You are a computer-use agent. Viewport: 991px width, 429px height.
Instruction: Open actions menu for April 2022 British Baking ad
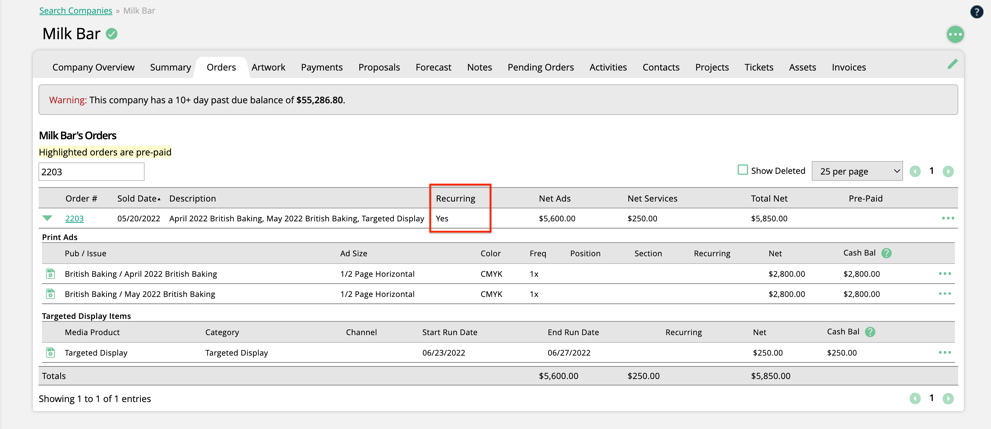pyautogui.click(x=945, y=274)
